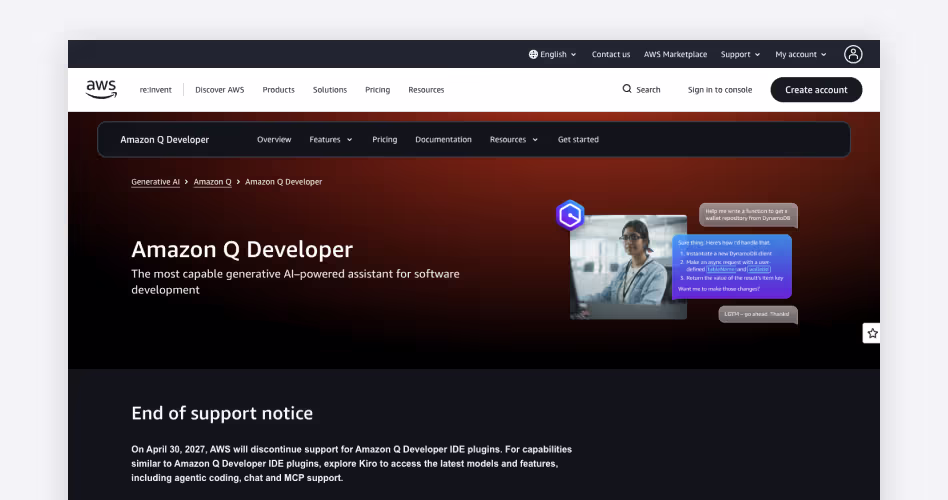
Task: Open the Solutions menu
Action: coord(330,89)
